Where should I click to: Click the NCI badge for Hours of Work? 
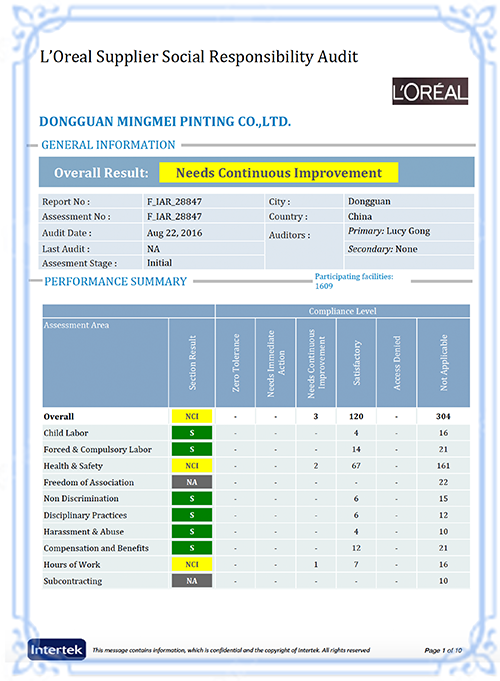pos(192,564)
